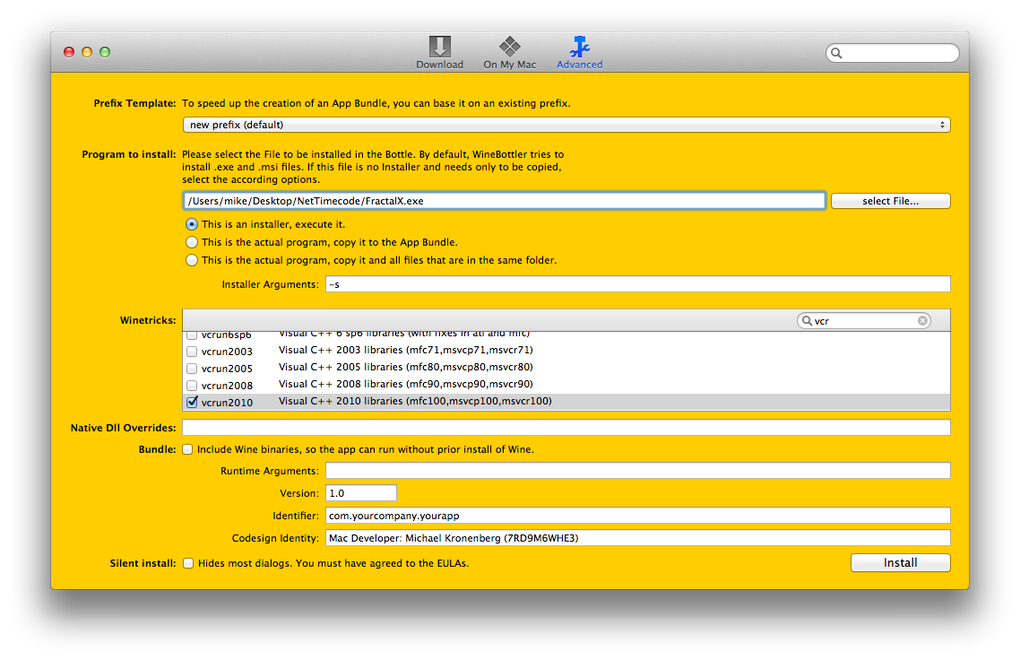This screenshot has height=660, width=1020.
Task: Click the program file path field
Action: point(504,201)
